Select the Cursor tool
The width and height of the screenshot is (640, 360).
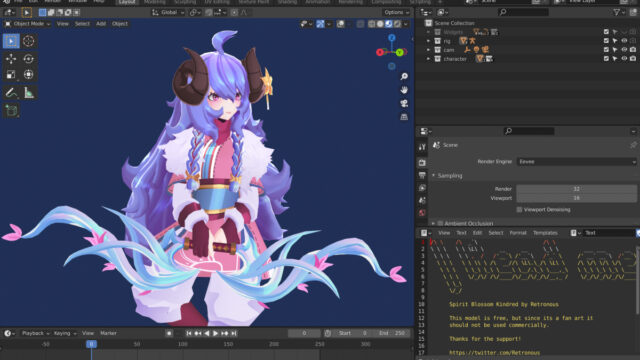pos(29,41)
